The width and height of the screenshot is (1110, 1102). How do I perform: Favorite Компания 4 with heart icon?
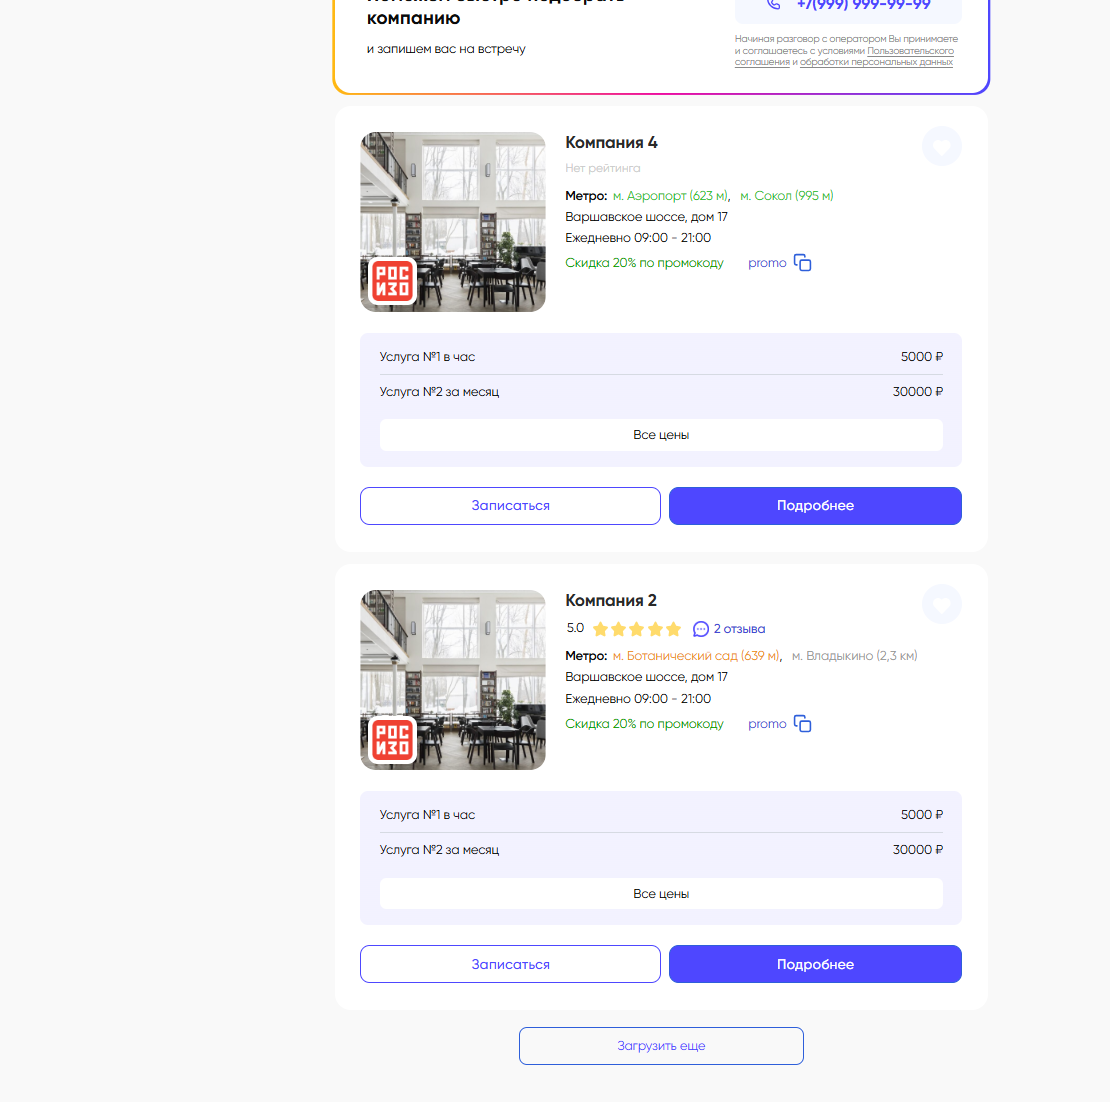pyautogui.click(x=941, y=147)
